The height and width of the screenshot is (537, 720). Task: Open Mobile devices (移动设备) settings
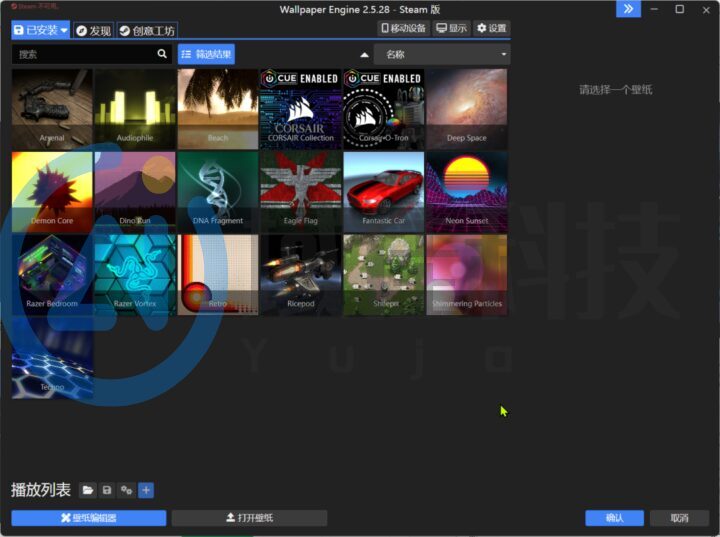pos(404,28)
